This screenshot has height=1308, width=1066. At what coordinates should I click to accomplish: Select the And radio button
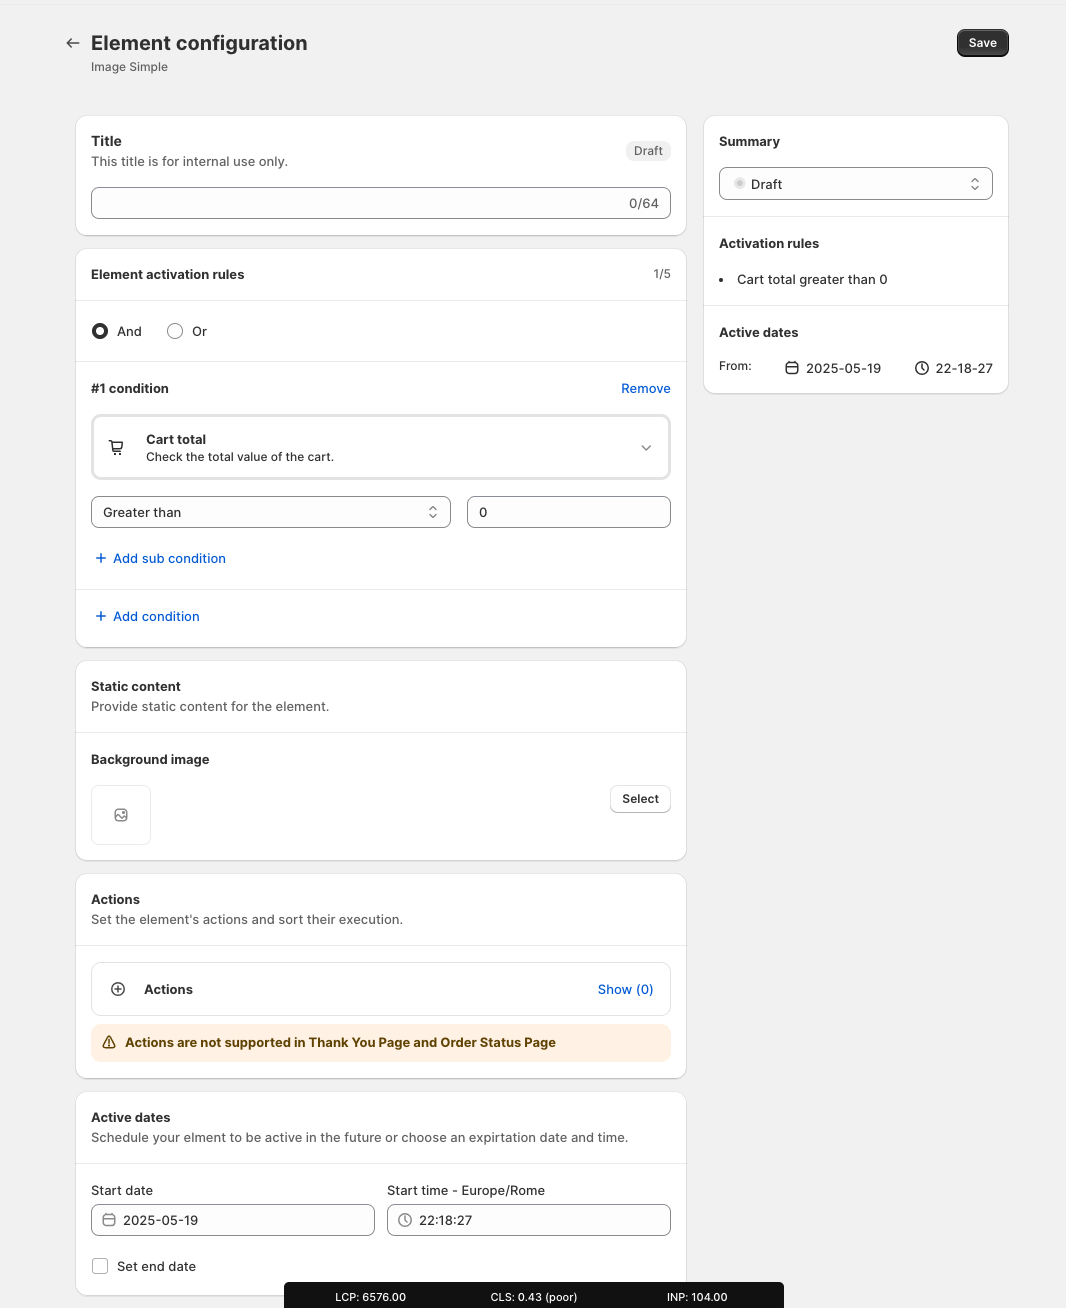pos(100,331)
